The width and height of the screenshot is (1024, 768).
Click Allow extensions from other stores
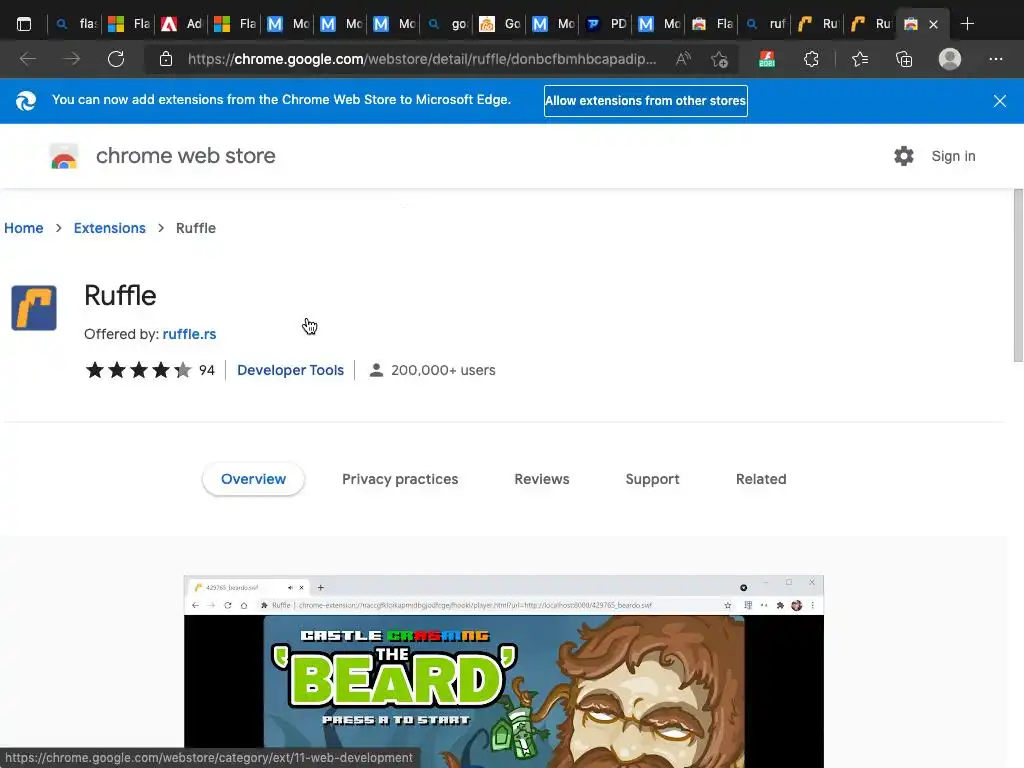pyautogui.click(x=645, y=101)
